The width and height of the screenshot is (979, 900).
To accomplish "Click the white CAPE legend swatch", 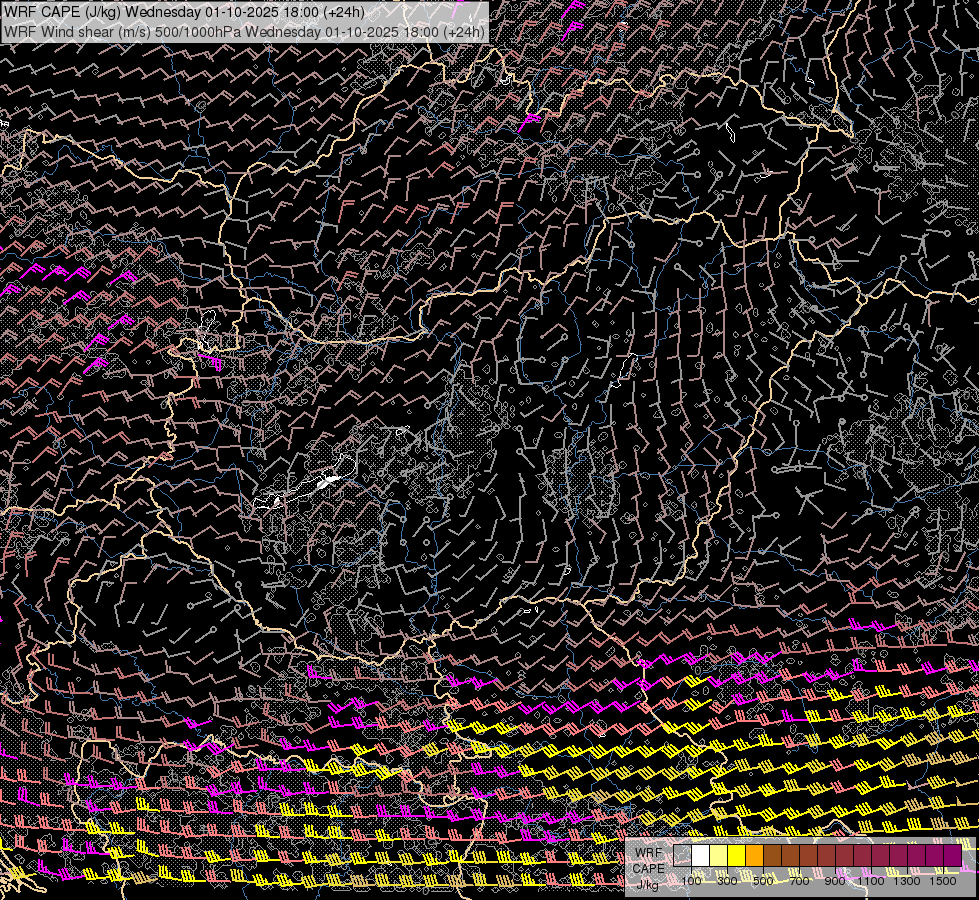I will tap(701, 855).
